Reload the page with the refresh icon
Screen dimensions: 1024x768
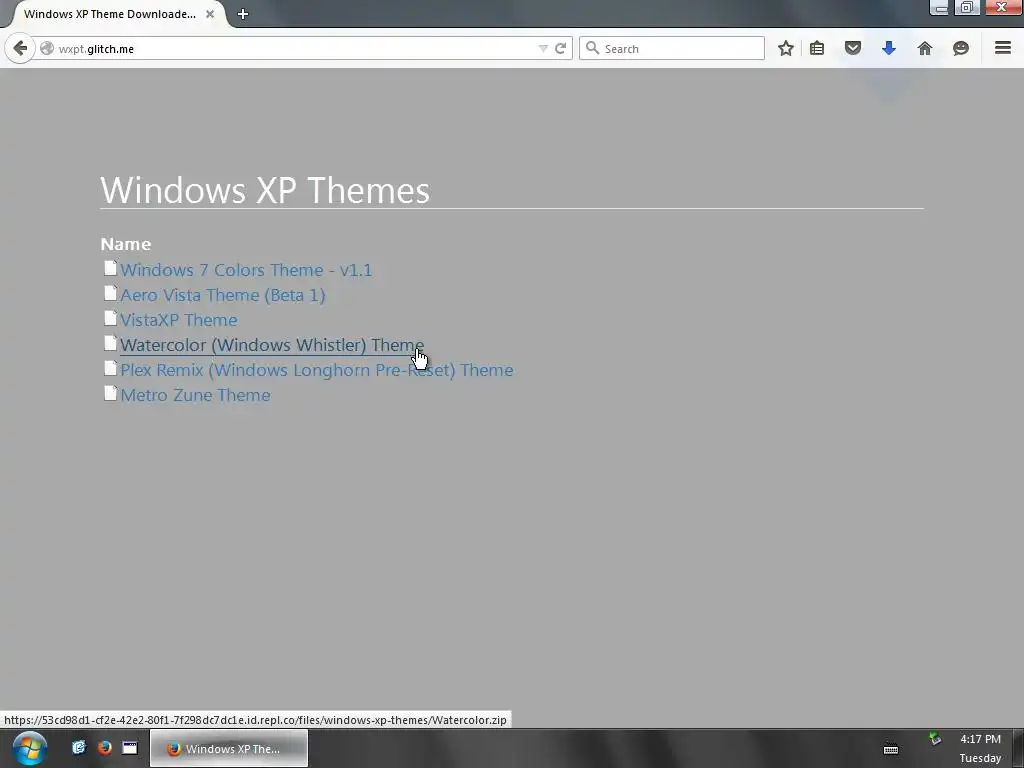pyautogui.click(x=560, y=48)
